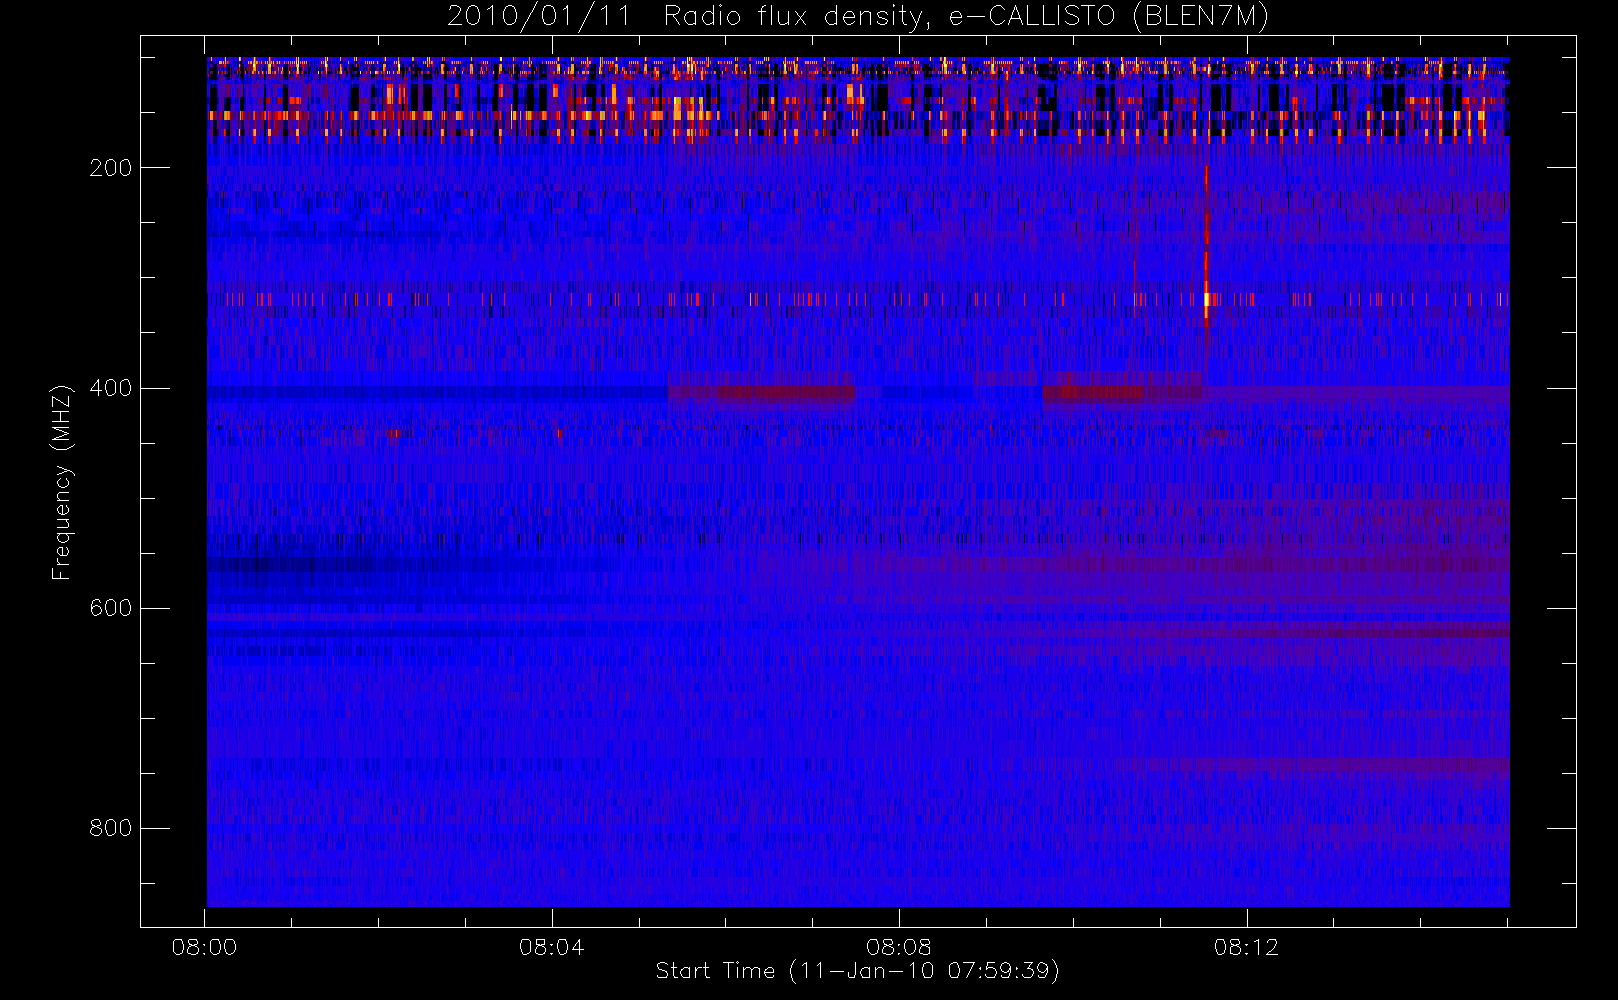The height and width of the screenshot is (1000, 1618).
Task: Click the 08:00 time tick label
Action: pyautogui.click(x=204, y=947)
